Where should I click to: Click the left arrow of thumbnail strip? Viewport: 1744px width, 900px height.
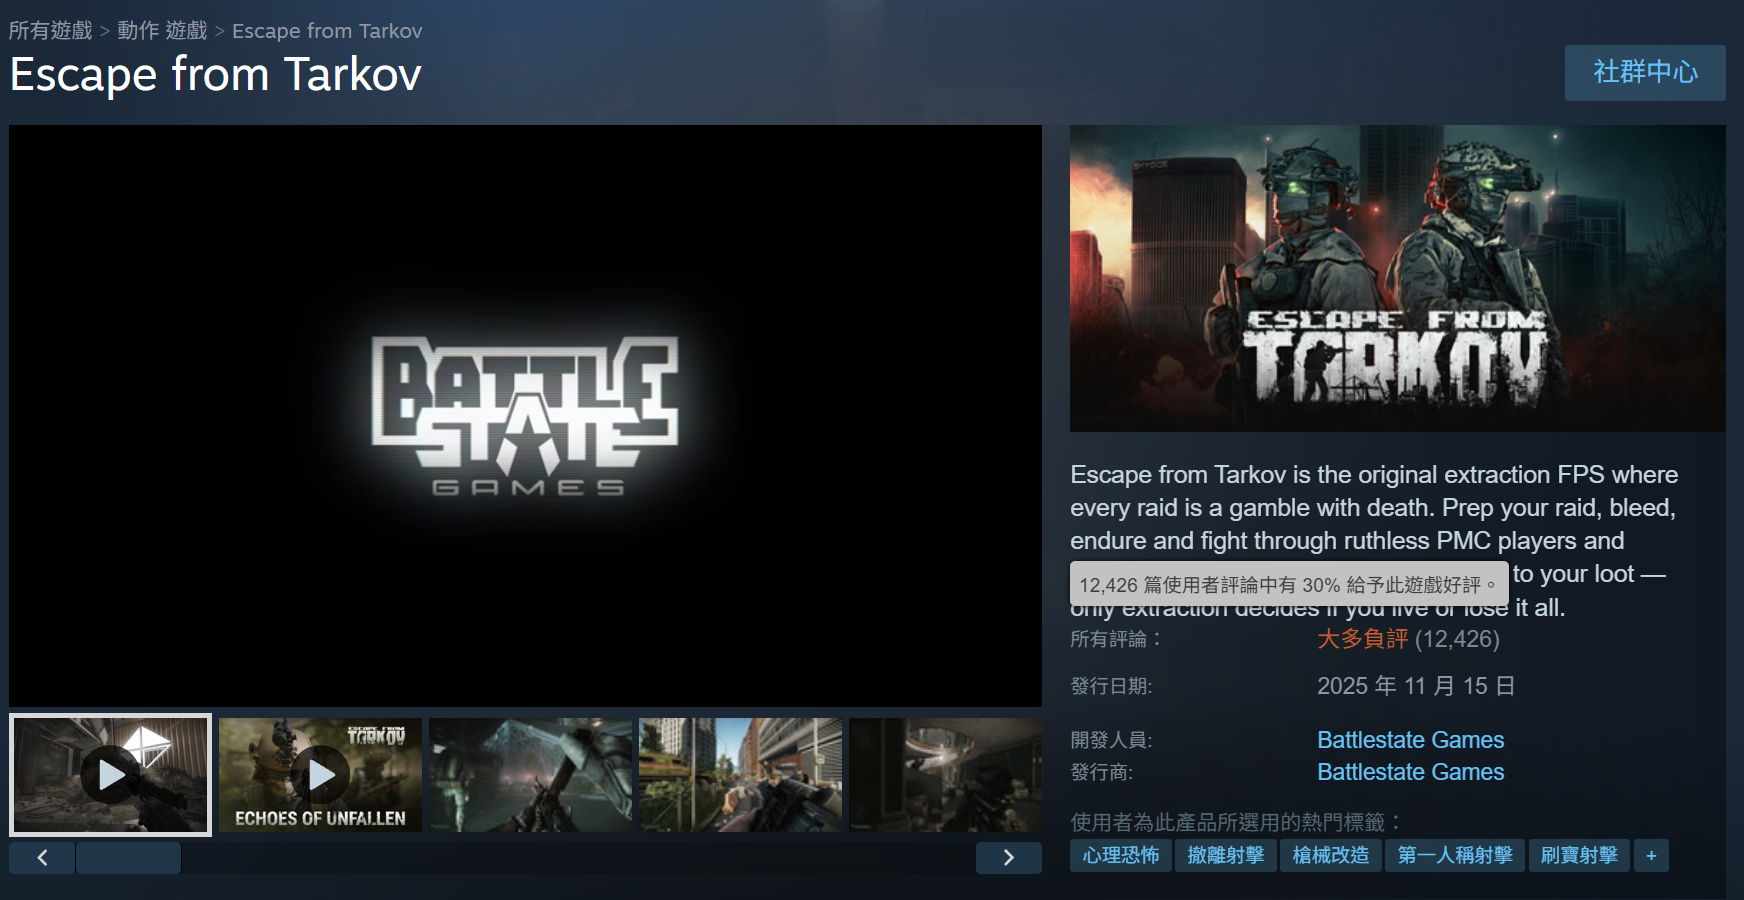click(42, 857)
